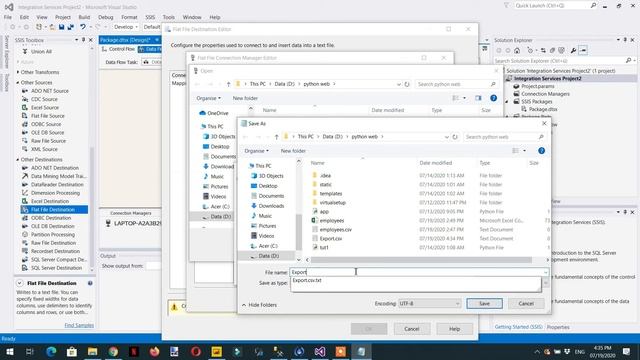The width and height of the screenshot is (640, 360).
Task: Open the Window menu
Action: (192, 17)
